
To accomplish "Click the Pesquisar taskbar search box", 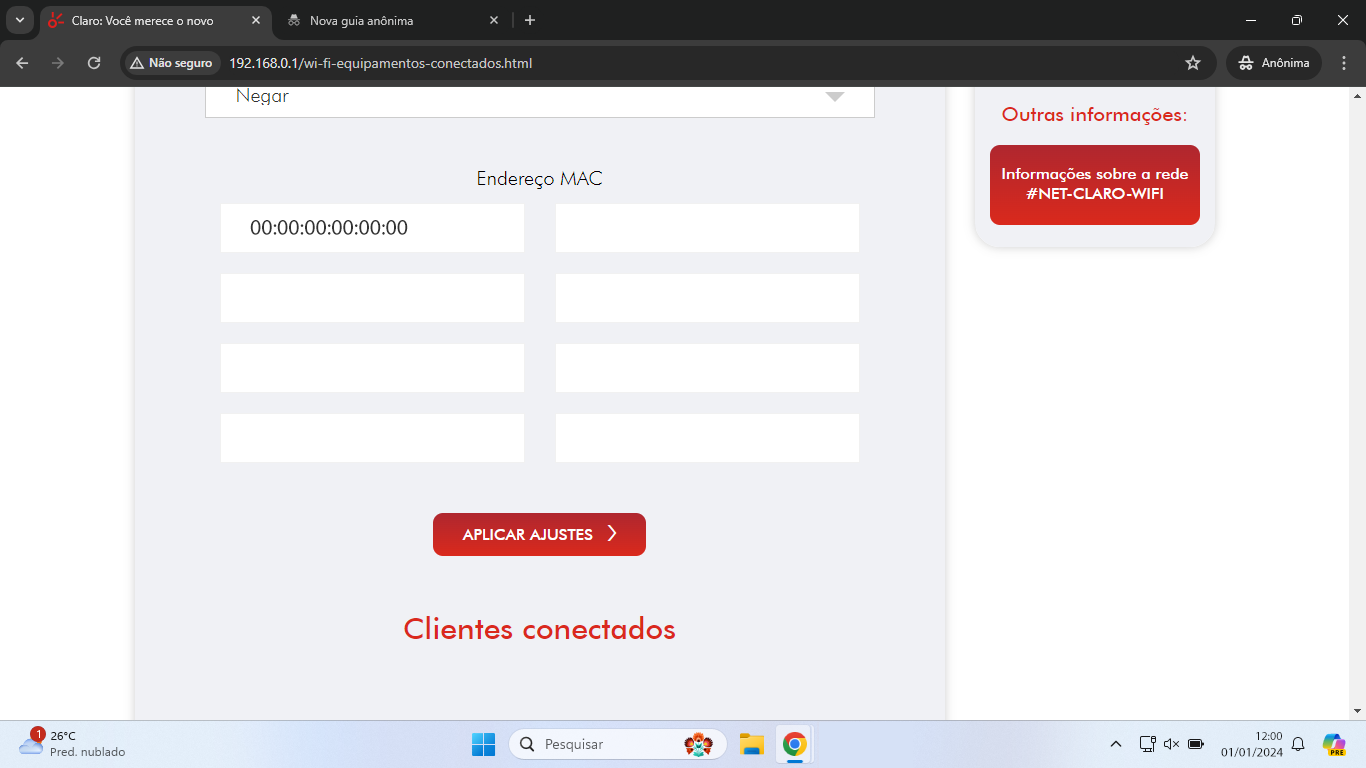I will [618, 744].
